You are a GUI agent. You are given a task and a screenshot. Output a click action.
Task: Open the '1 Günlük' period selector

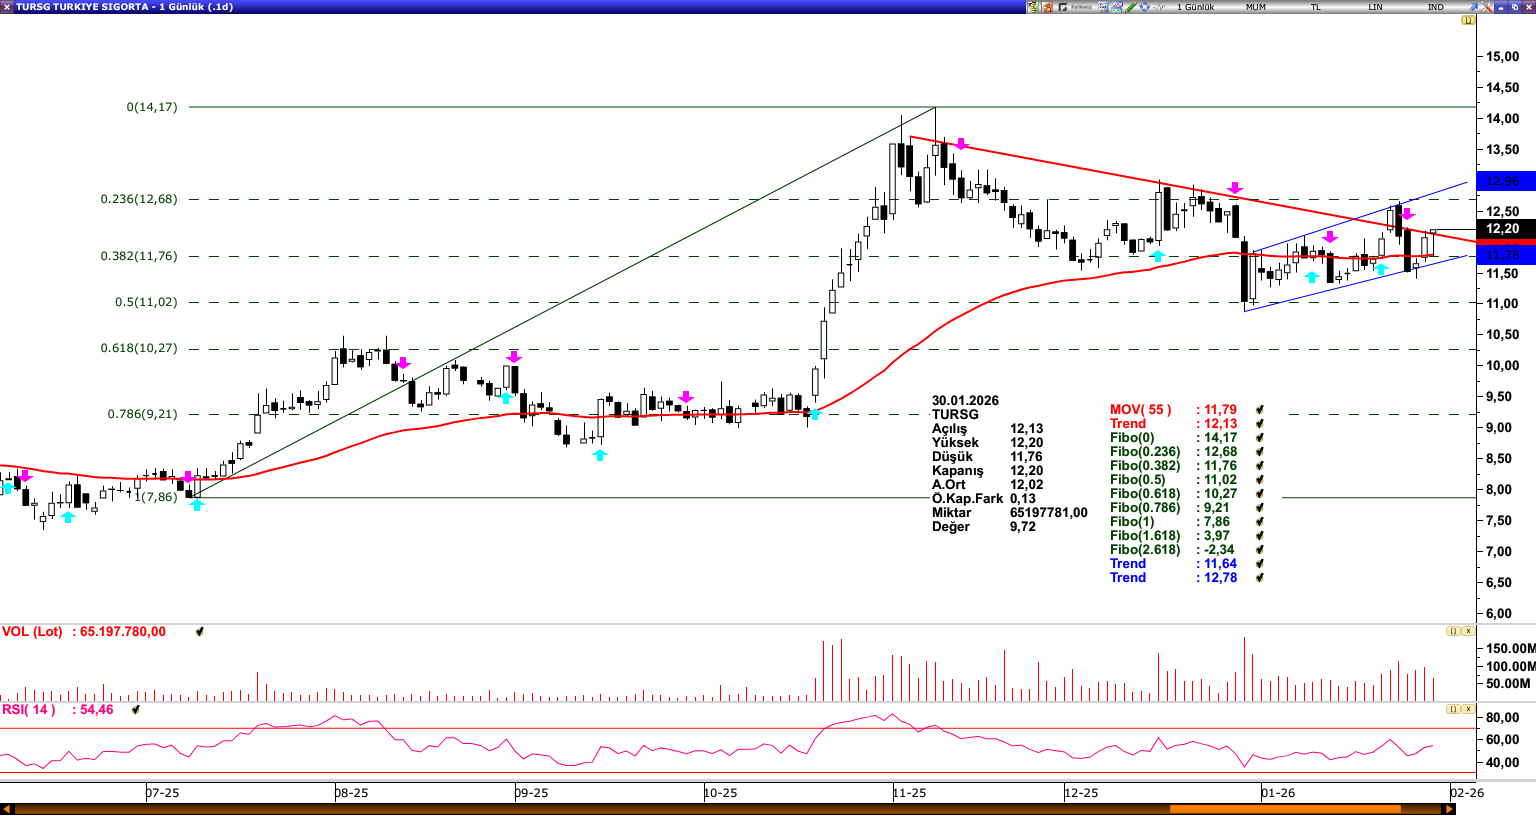pyautogui.click(x=1195, y=7)
